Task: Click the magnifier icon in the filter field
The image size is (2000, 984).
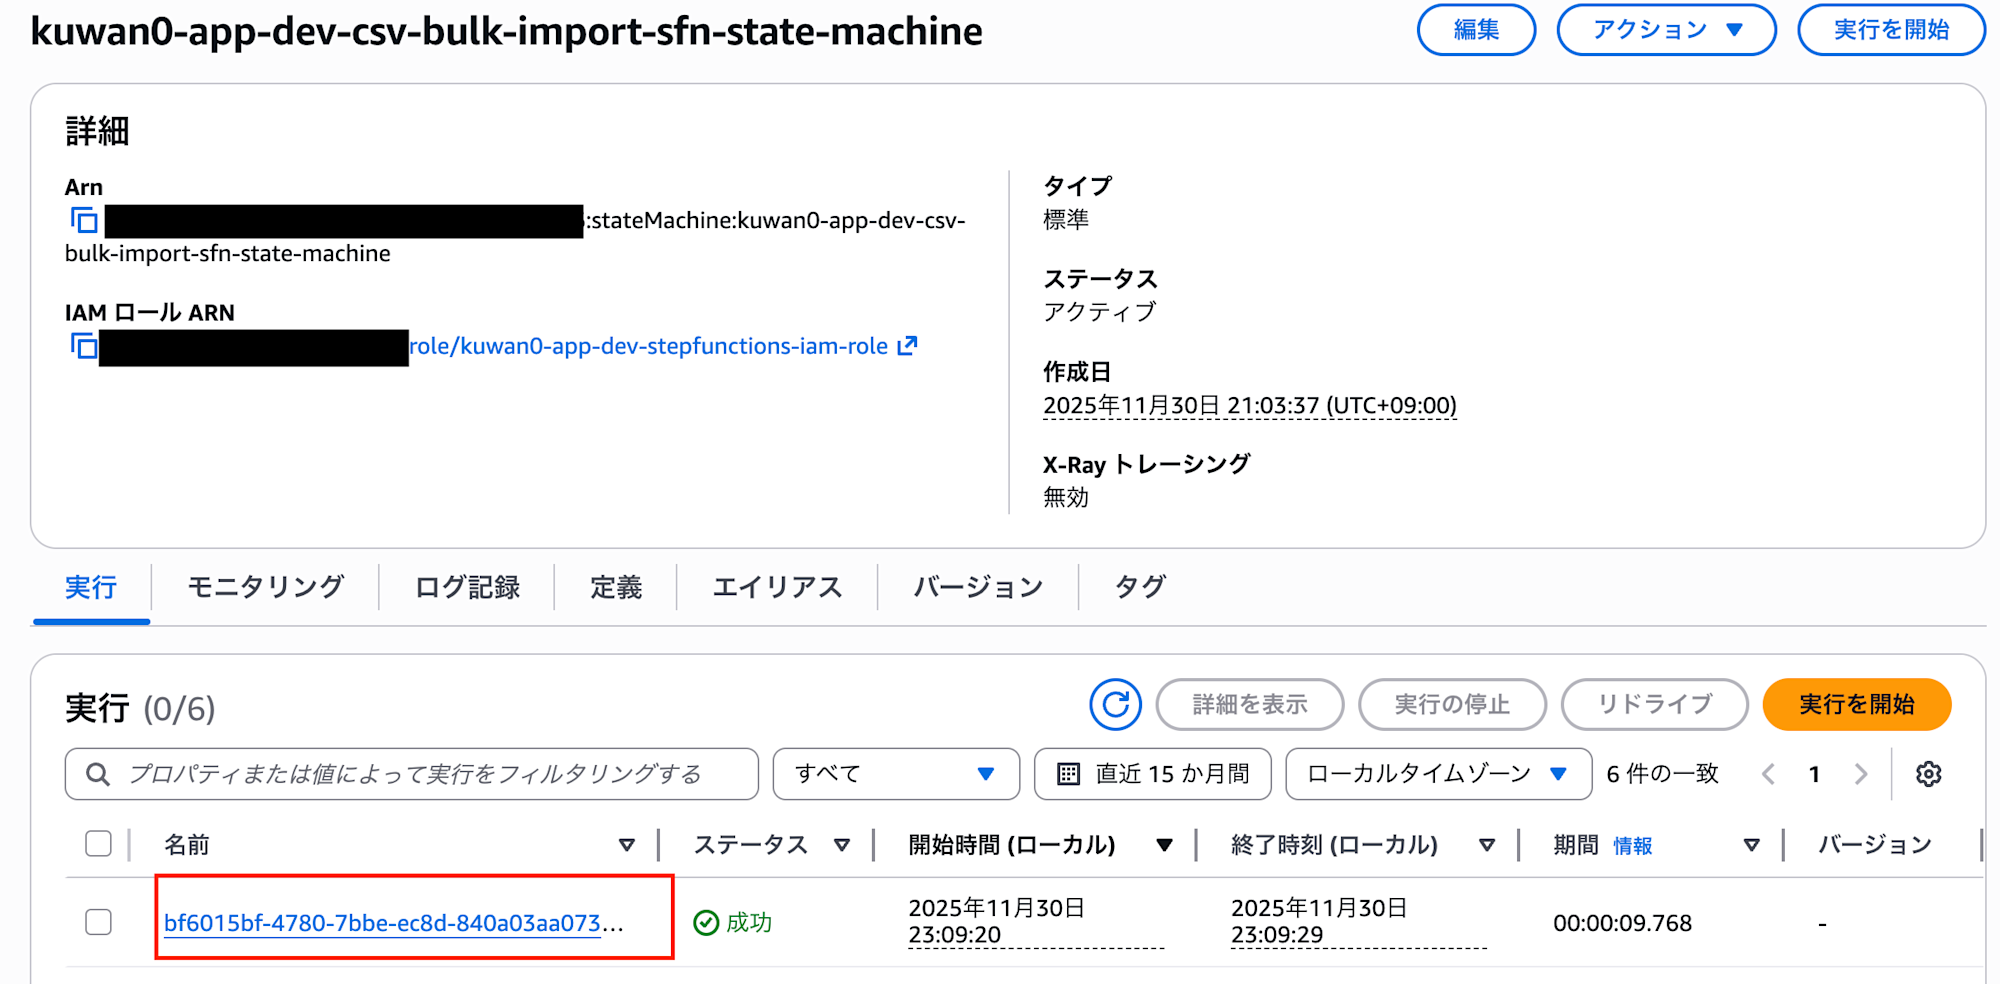Action: pos(97,773)
